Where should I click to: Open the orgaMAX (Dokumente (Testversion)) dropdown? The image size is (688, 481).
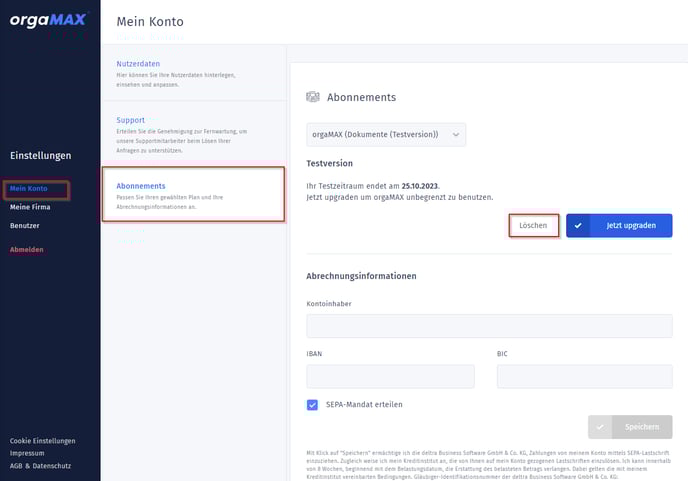(x=386, y=135)
